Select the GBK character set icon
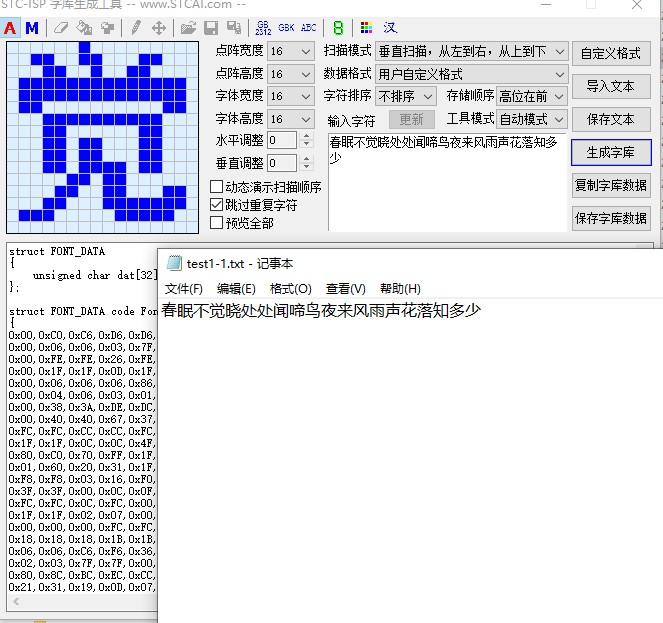 coord(286,28)
